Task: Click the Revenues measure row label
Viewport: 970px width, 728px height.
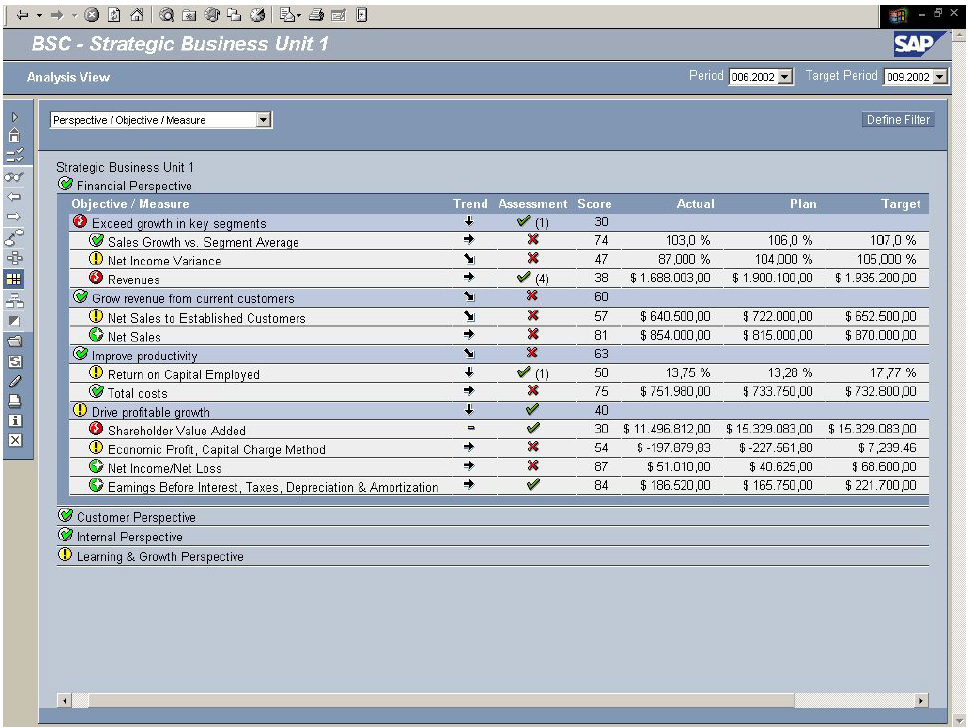Action: (134, 280)
